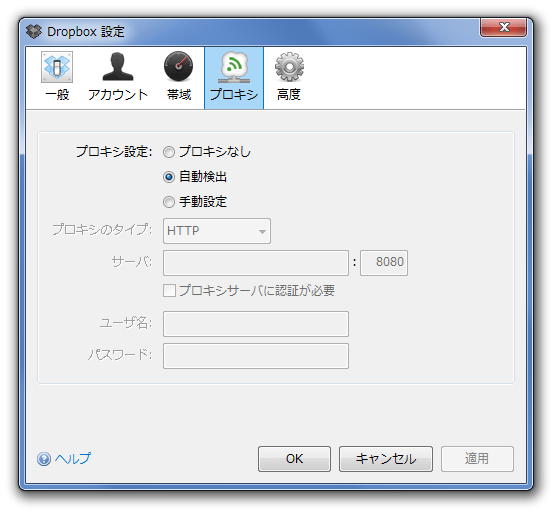Click the キャンセル button
The height and width of the screenshot is (513, 555).
(385, 459)
